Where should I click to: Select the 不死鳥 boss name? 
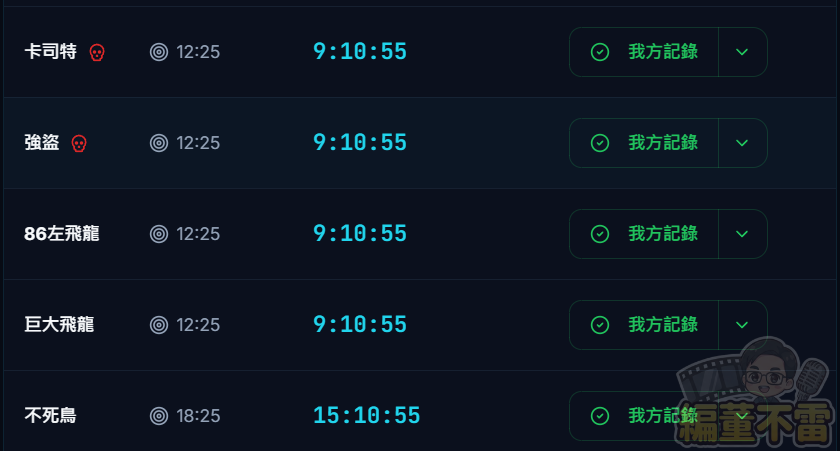pyautogui.click(x=50, y=416)
